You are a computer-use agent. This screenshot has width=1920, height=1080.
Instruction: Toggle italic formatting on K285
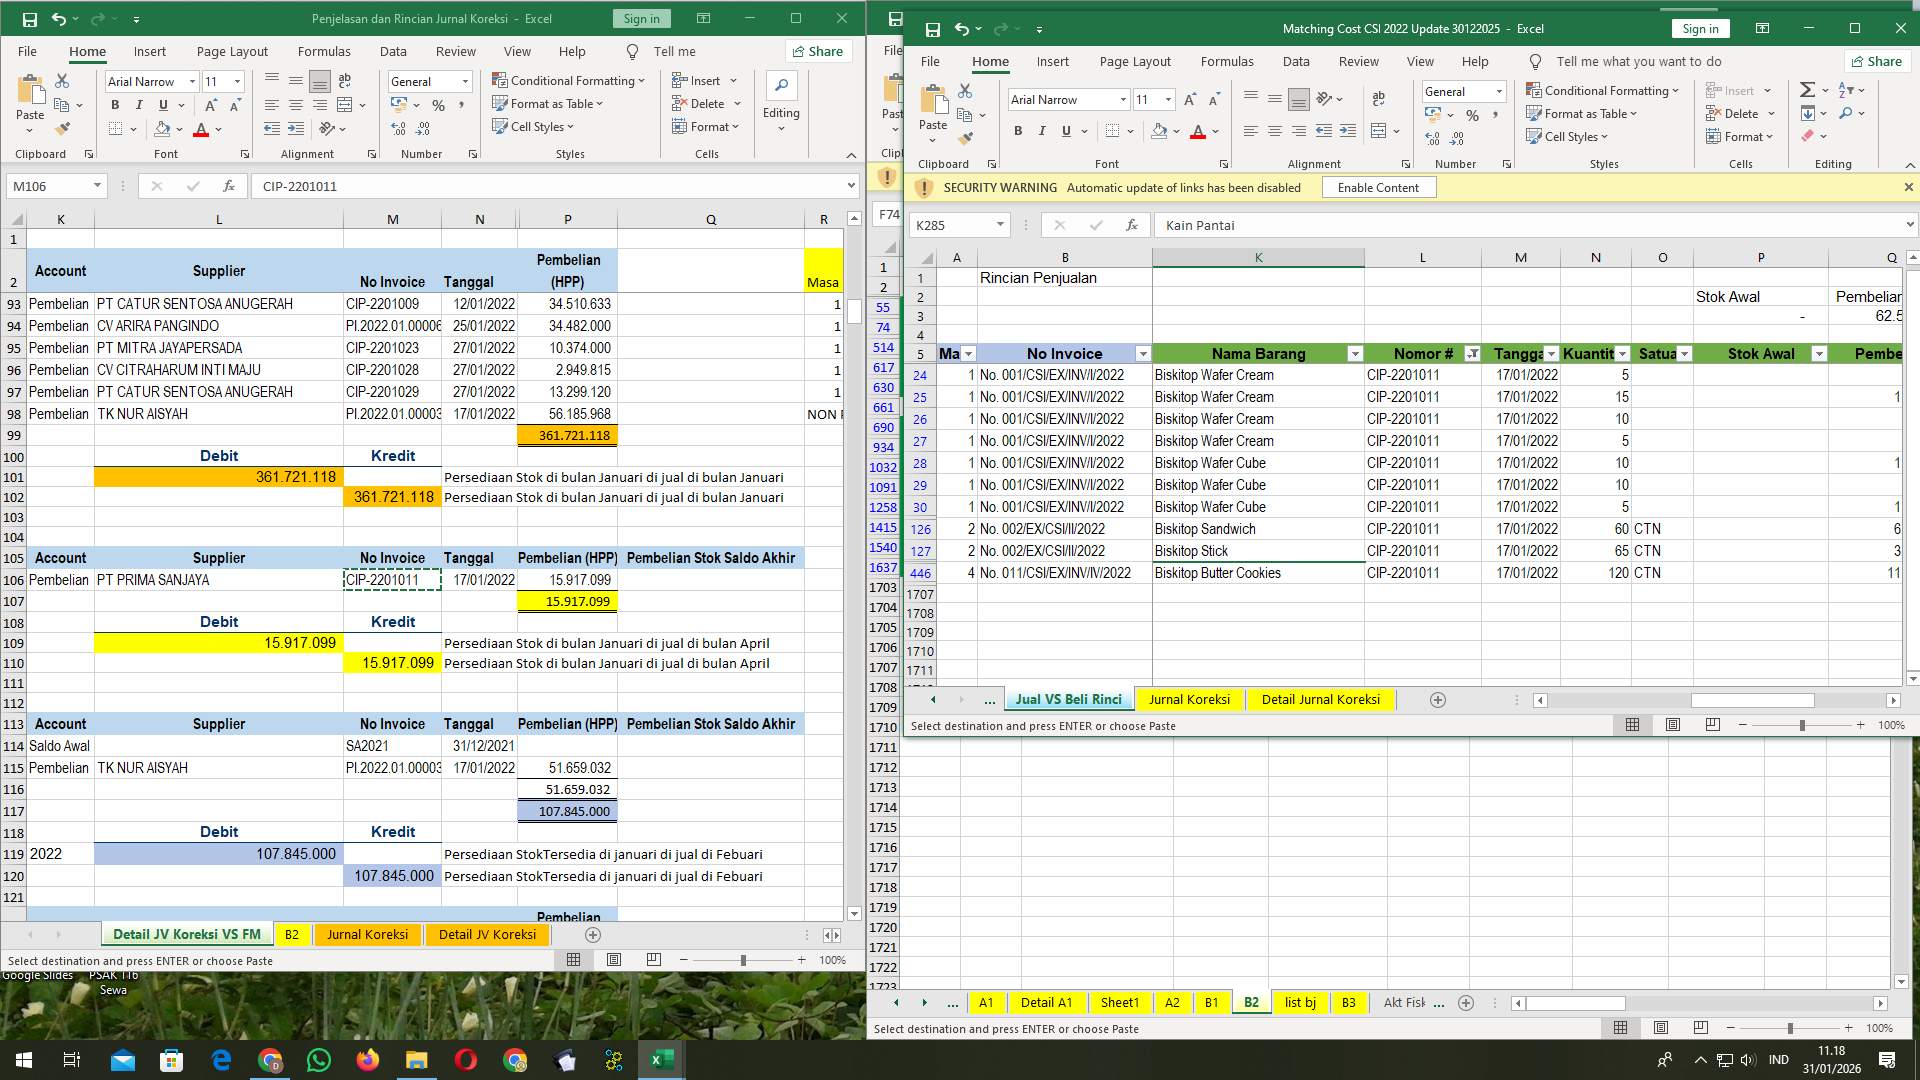coord(1042,131)
